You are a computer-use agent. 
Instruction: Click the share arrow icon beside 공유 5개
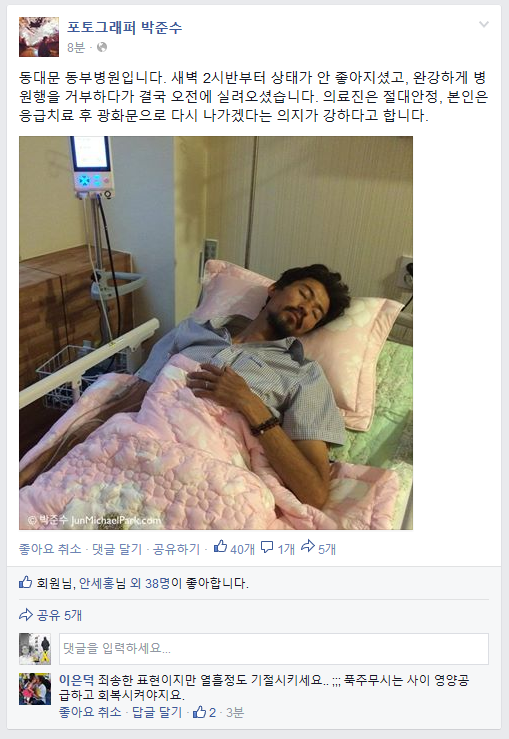tap(26, 615)
